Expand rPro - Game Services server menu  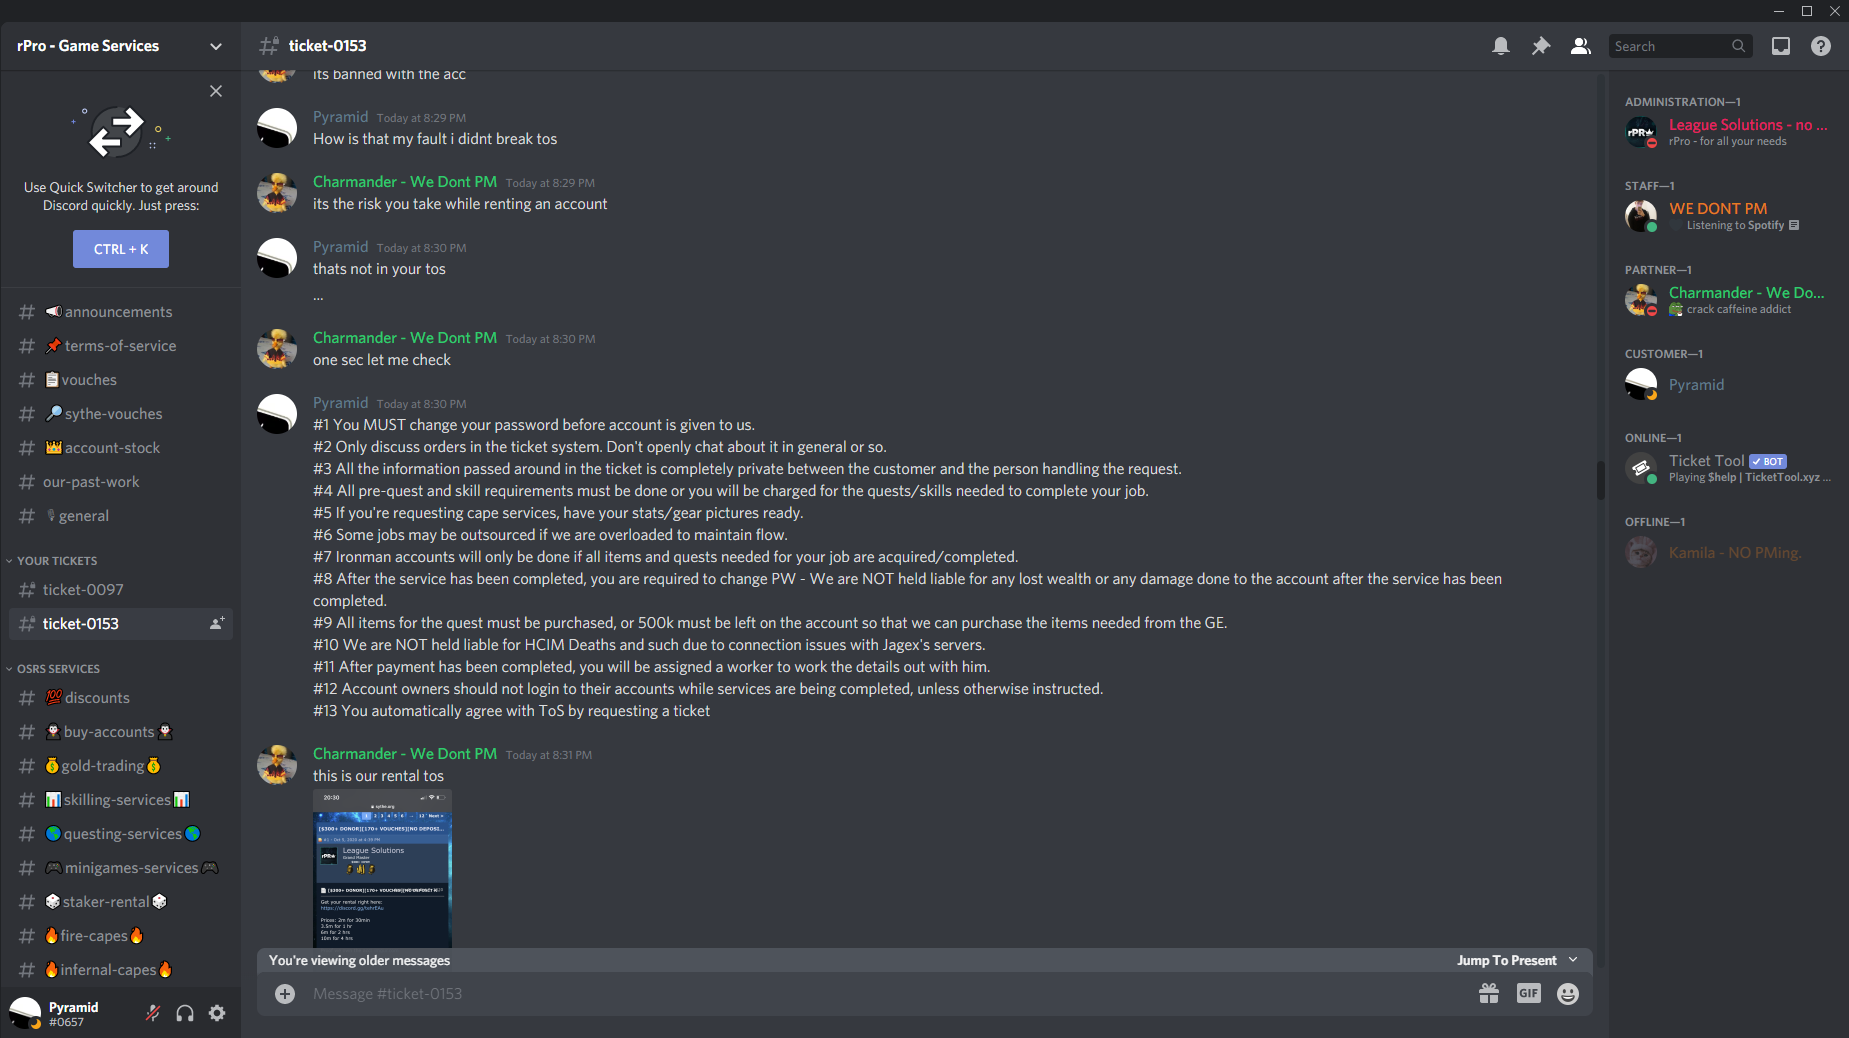point(120,46)
